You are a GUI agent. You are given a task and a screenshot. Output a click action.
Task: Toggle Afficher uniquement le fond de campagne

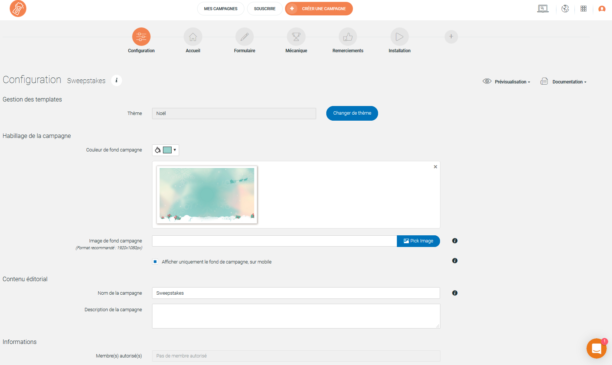pyautogui.click(x=155, y=262)
